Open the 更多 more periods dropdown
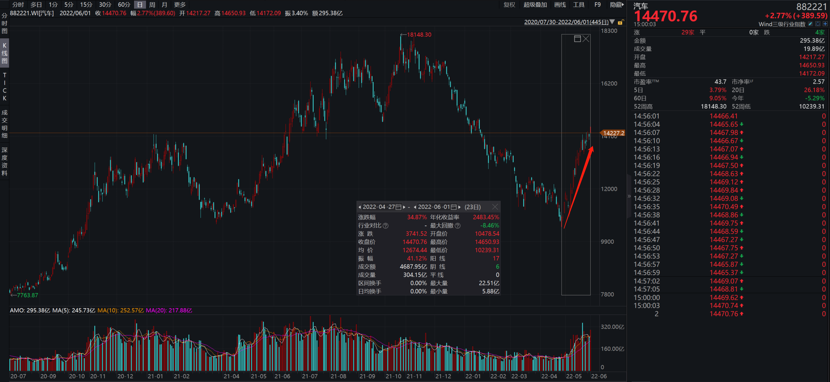The height and width of the screenshot is (382, 830). [x=180, y=4]
